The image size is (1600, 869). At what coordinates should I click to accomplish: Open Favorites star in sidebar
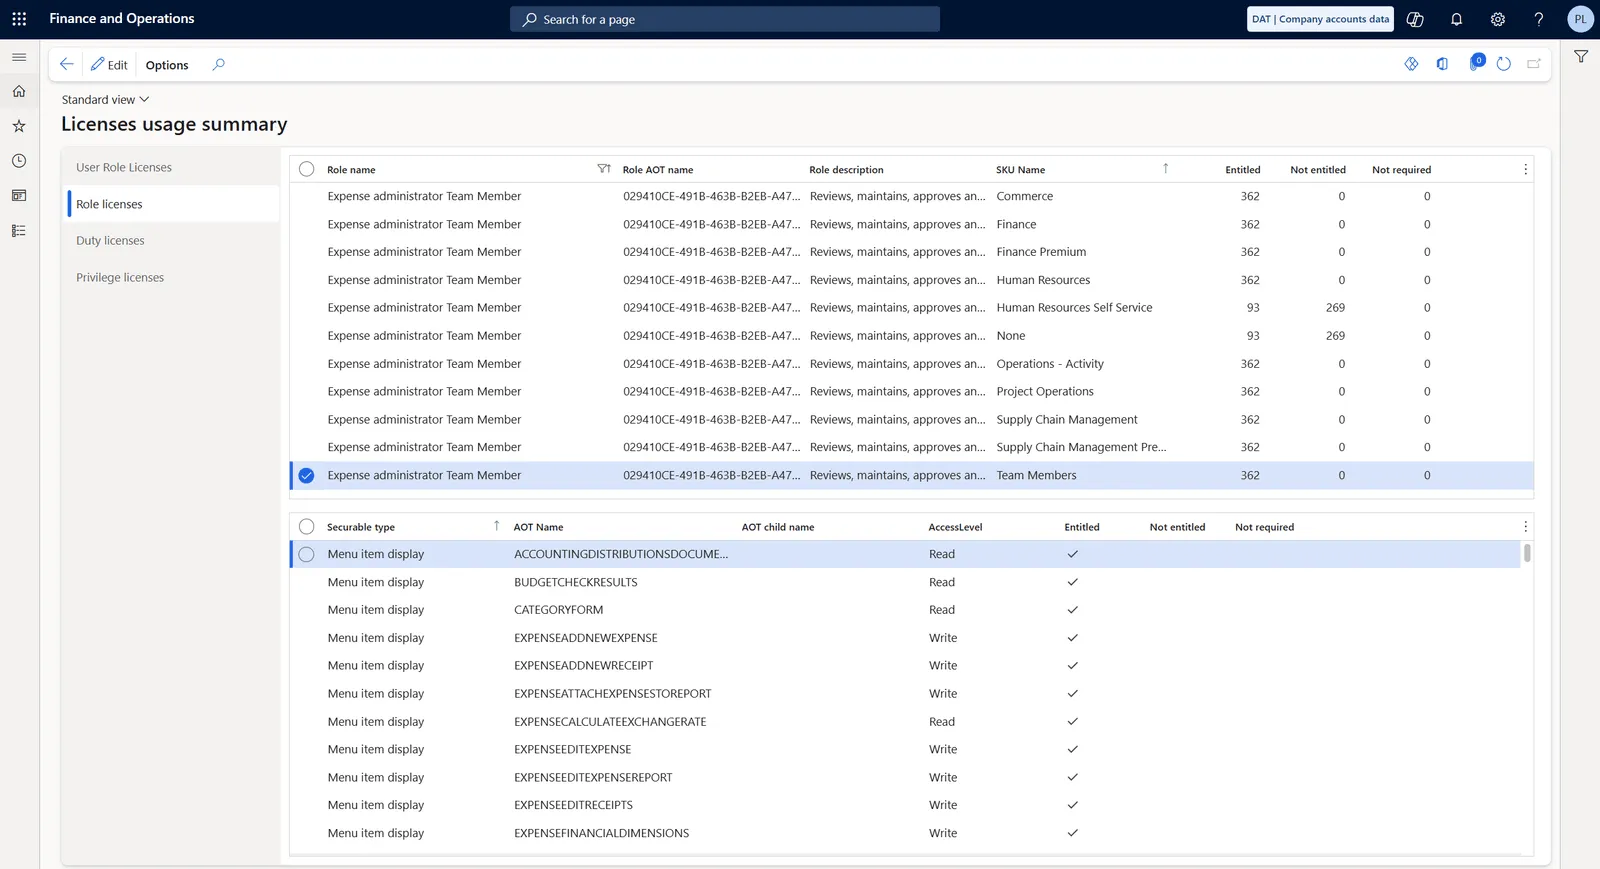(19, 126)
